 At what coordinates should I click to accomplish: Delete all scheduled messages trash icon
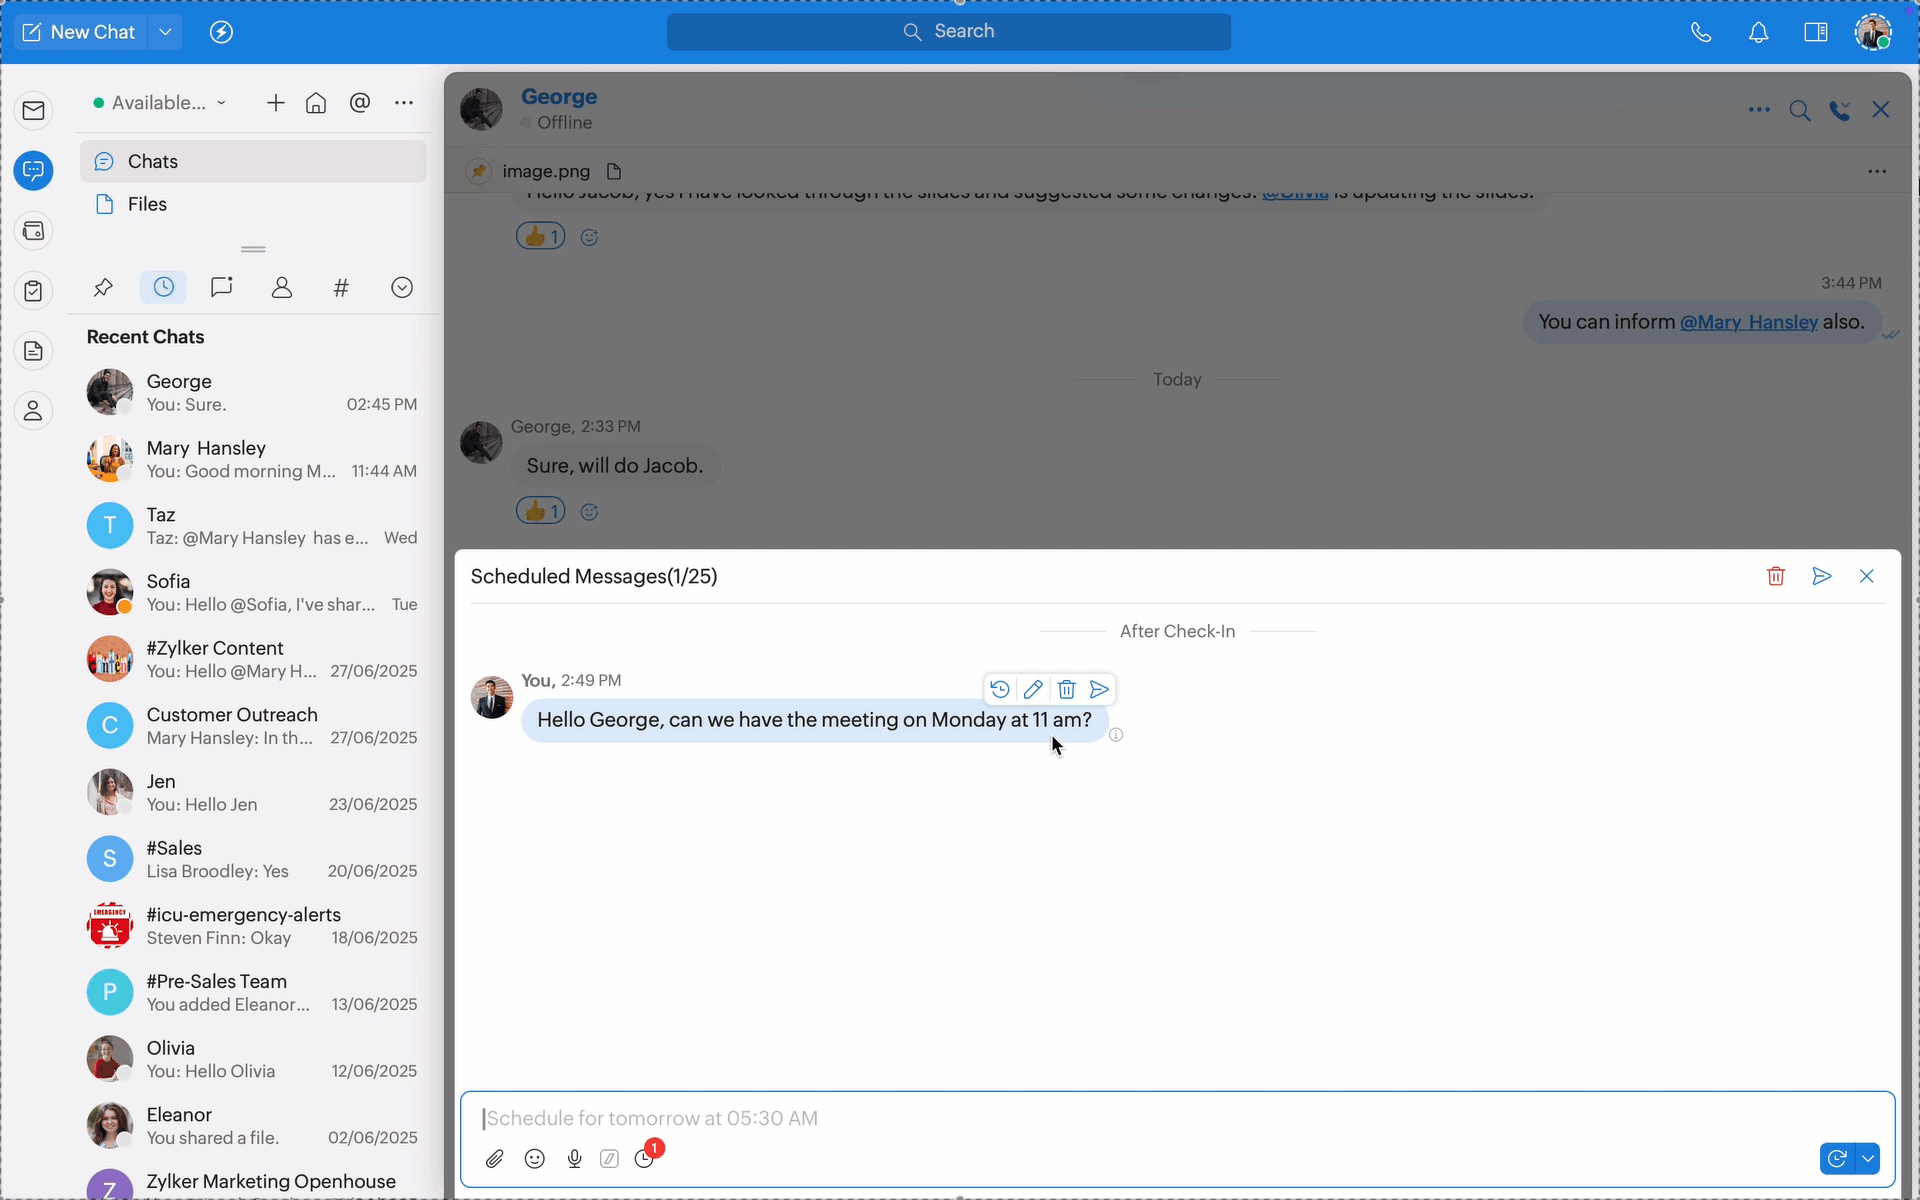click(1775, 576)
